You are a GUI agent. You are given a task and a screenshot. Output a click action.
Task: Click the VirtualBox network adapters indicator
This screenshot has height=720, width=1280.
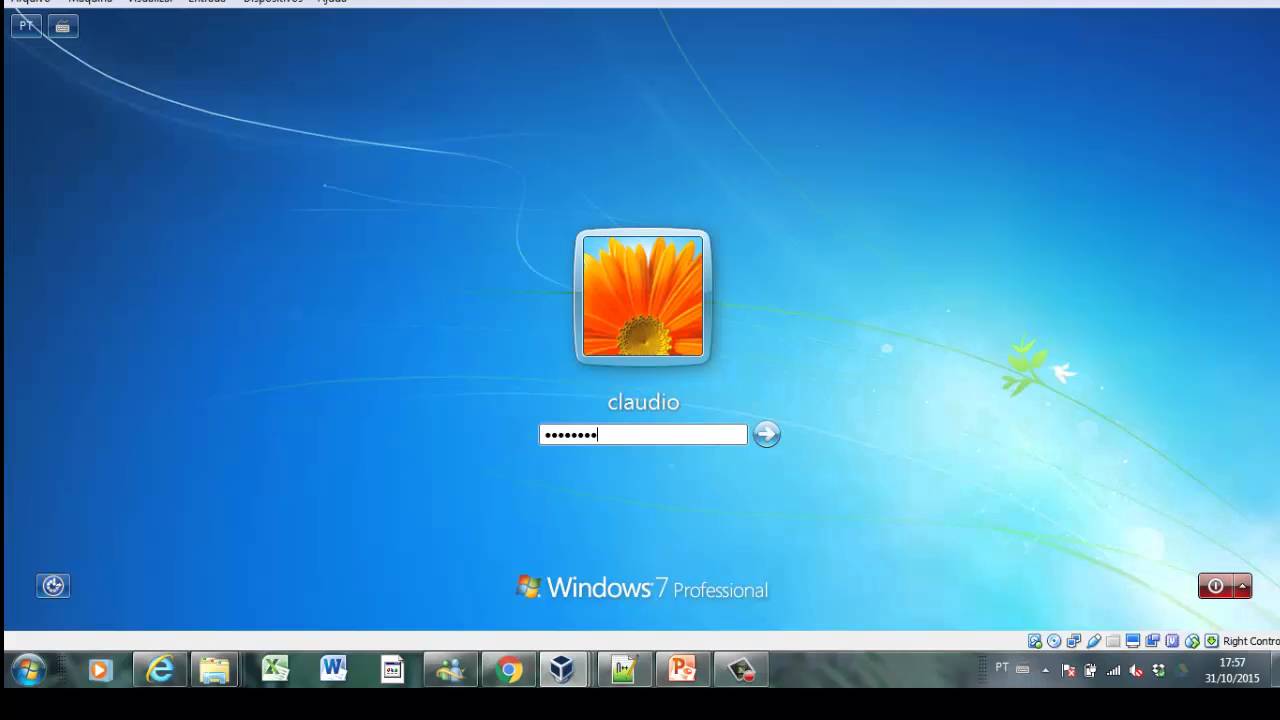pos(1074,641)
